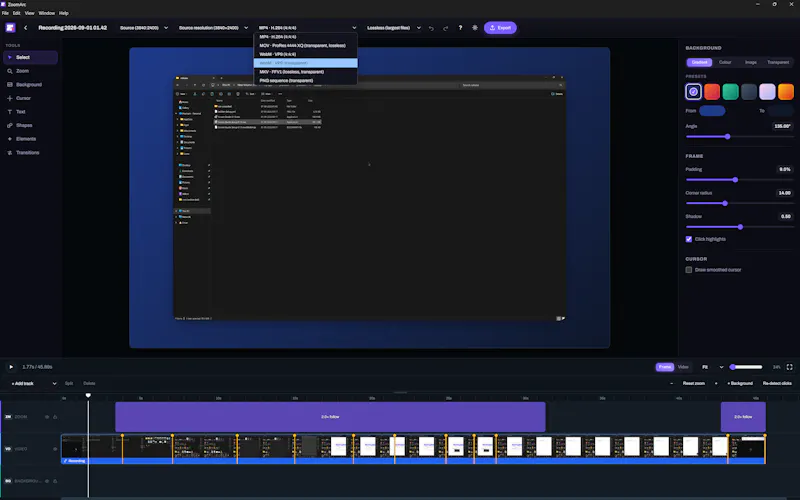800x500 pixels.
Task: Select highlighted WebM VP9 transparent option
Action: (x=305, y=63)
